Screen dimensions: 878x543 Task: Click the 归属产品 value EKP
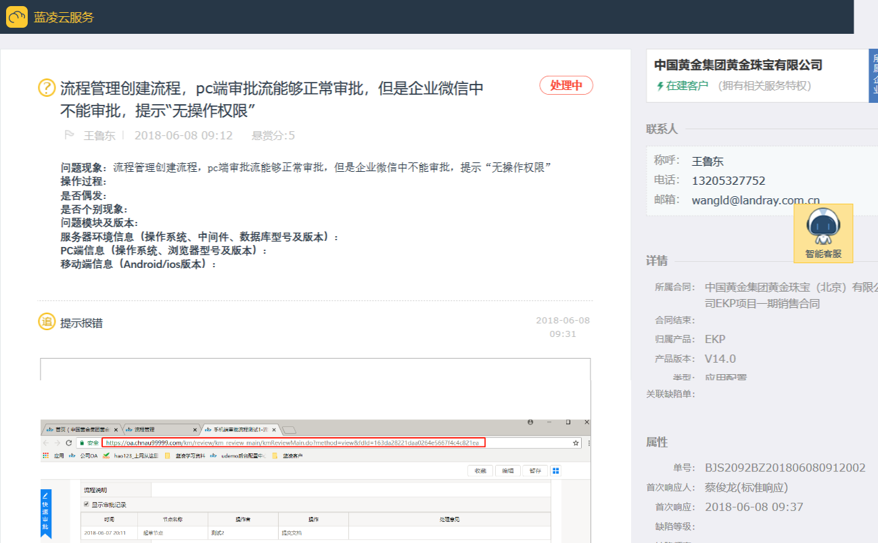[714, 339]
